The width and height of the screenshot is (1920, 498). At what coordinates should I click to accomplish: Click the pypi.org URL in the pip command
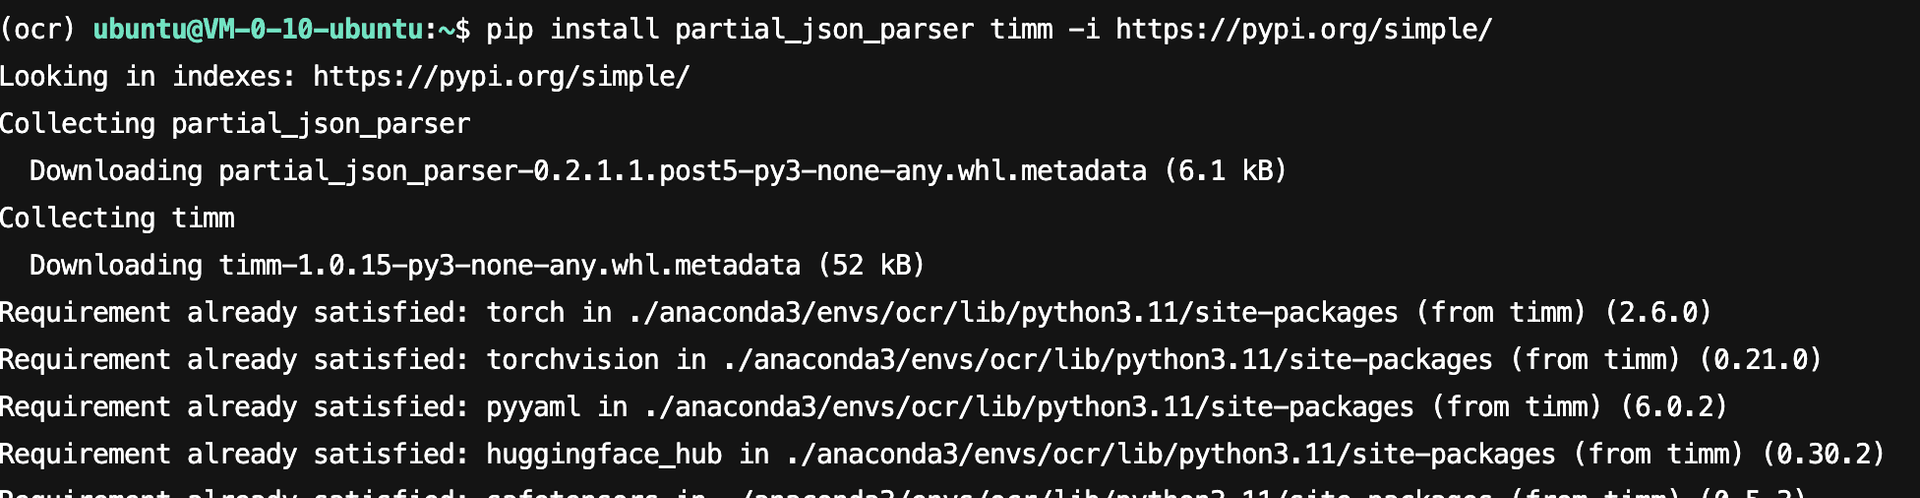point(1303,30)
